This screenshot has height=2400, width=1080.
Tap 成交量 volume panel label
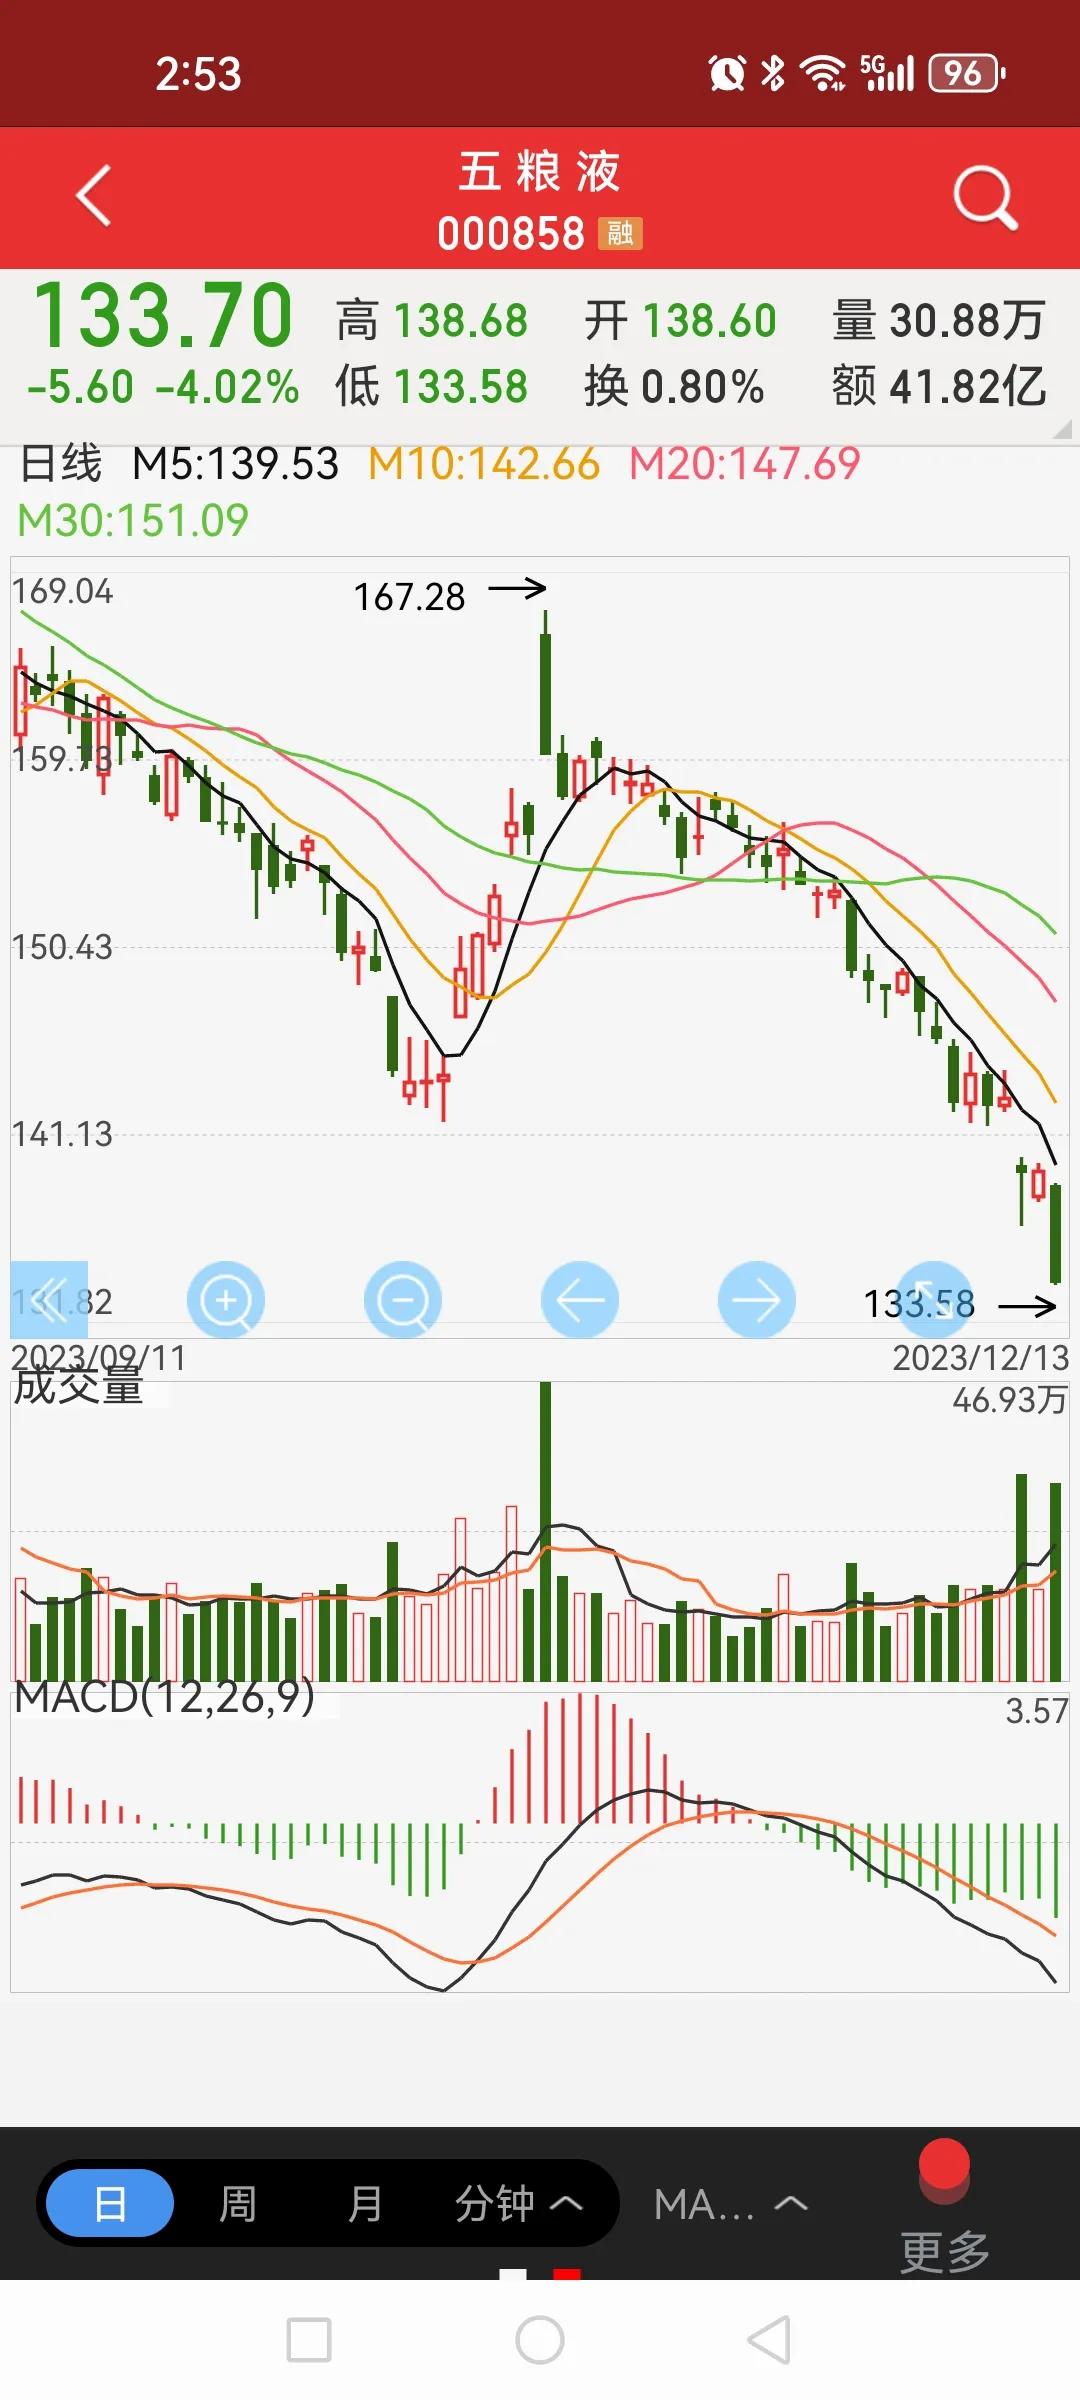click(78, 1387)
